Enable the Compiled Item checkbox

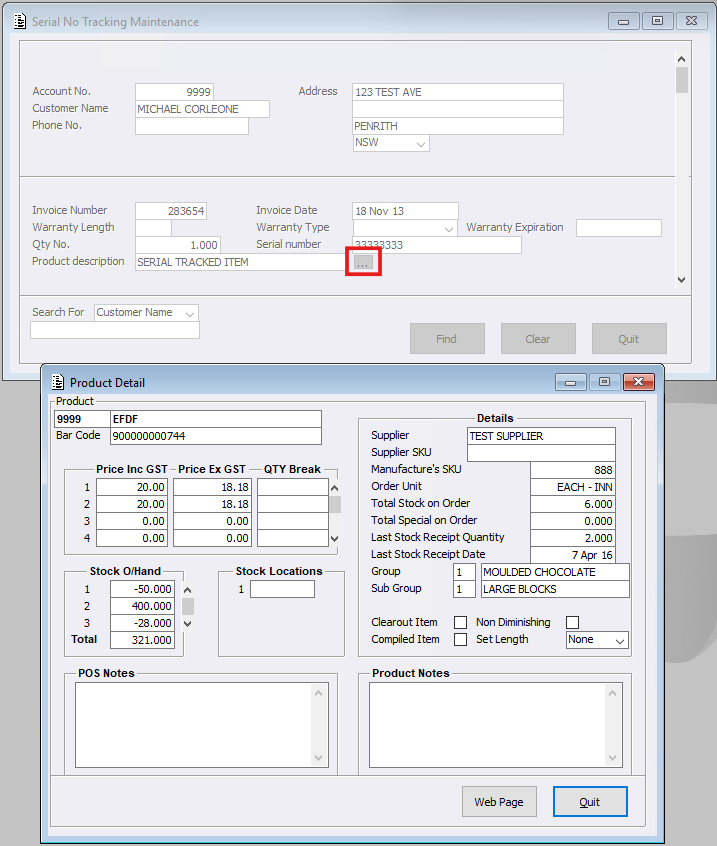click(461, 640)
